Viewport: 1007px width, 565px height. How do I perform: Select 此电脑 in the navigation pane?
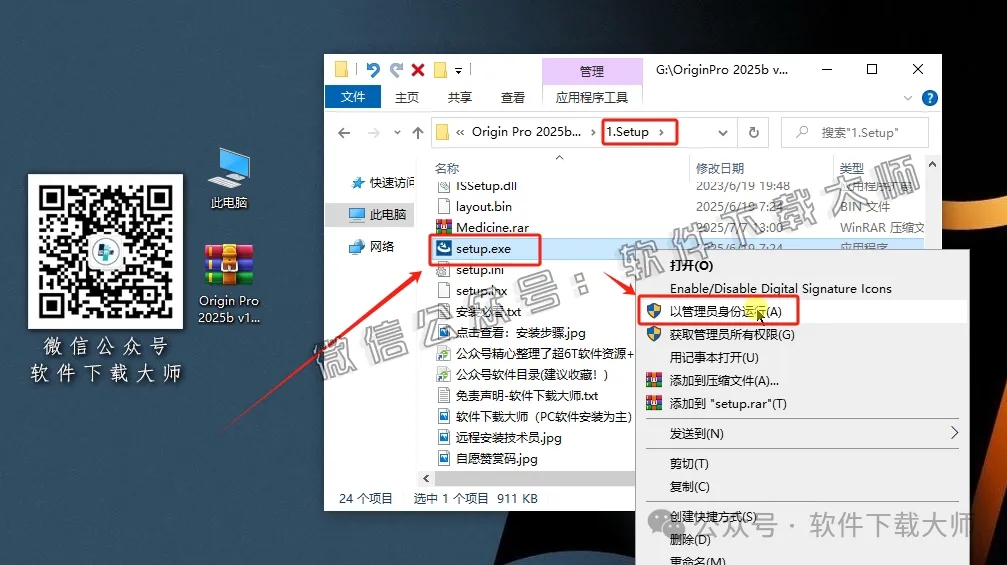point(377,214)
